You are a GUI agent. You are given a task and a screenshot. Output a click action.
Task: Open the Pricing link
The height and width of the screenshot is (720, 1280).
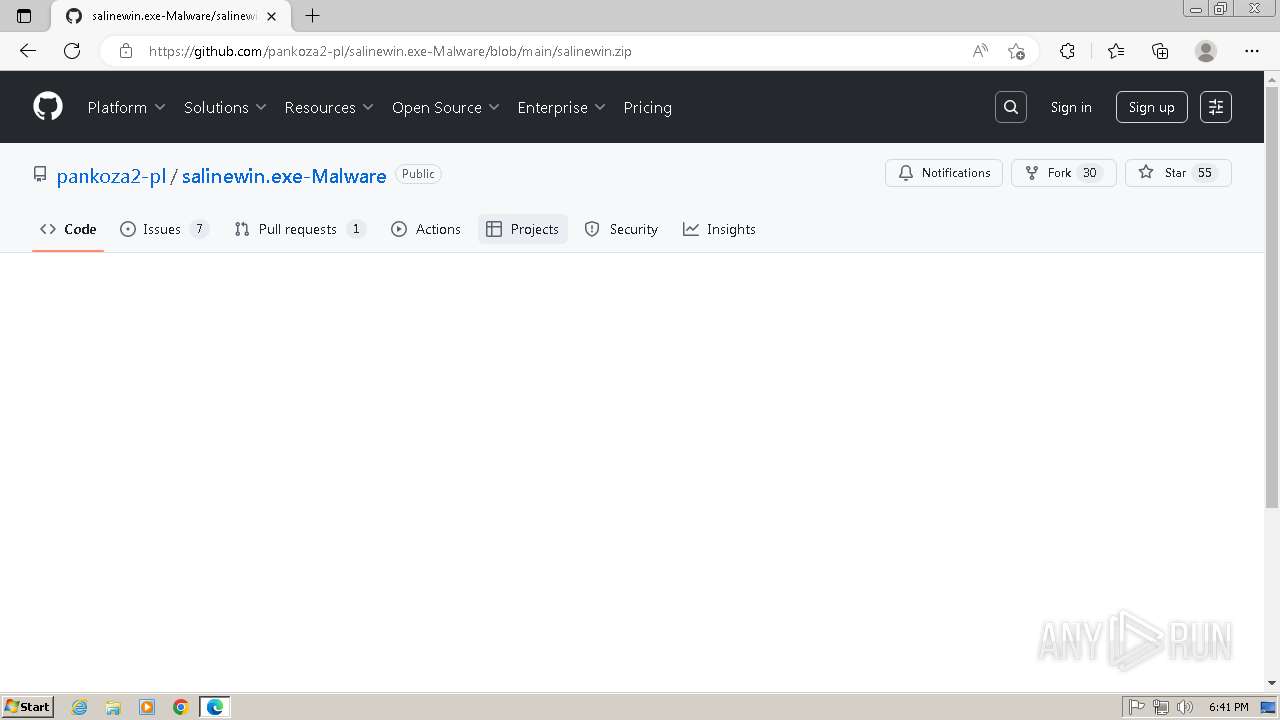pos(647,107)
